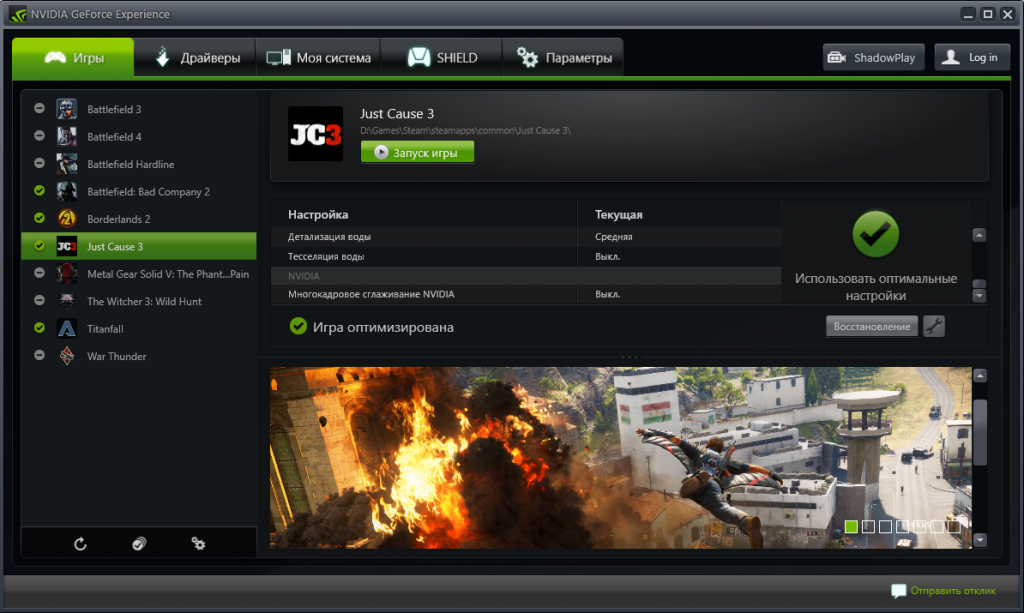Screen dimensions: 1024x613
Task: Open the Borderlands 2 game icon
Action: point(67,219)
